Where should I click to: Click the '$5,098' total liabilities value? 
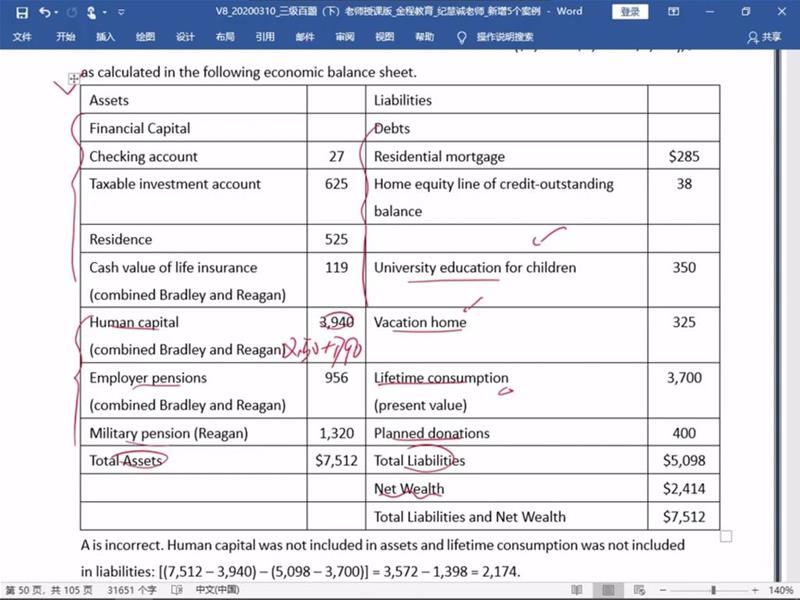click(684, 460)
